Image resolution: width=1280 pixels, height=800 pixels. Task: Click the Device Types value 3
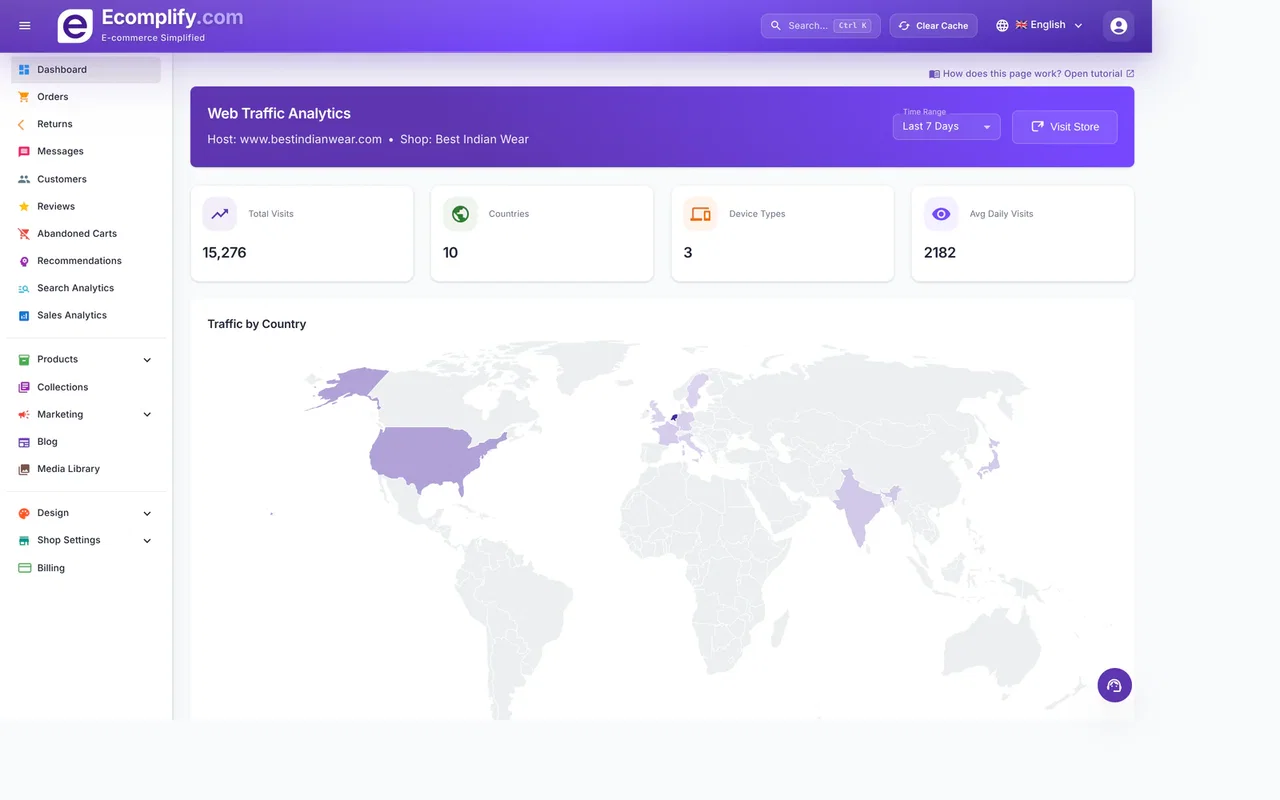688,253
